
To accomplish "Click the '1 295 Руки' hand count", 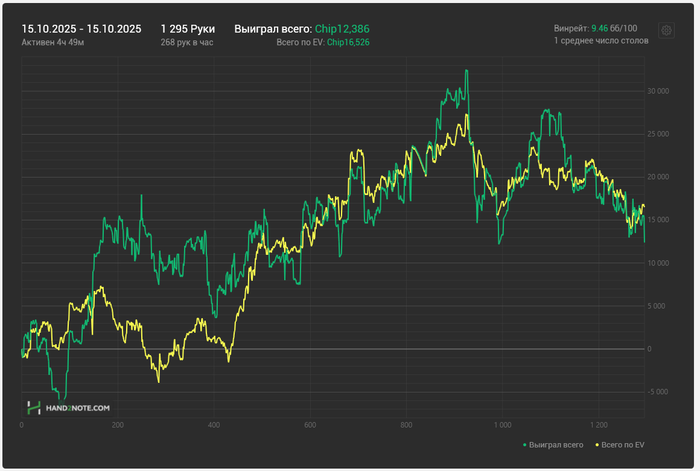I will click(188, 29).
